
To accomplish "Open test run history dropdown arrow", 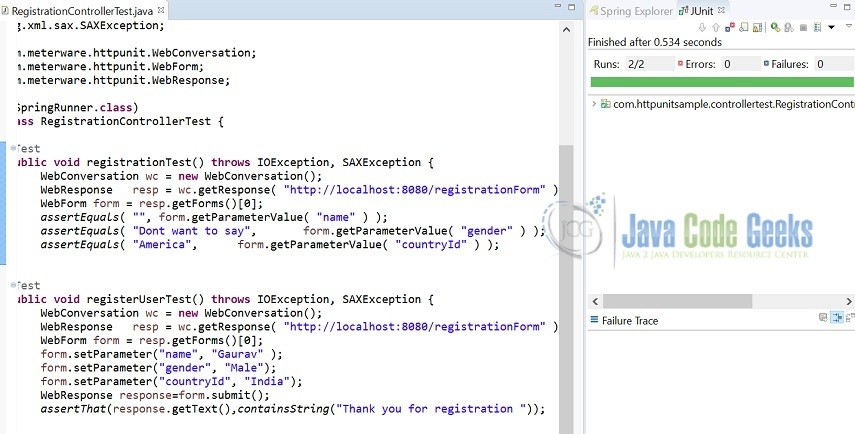I will [x=832, y=27].
